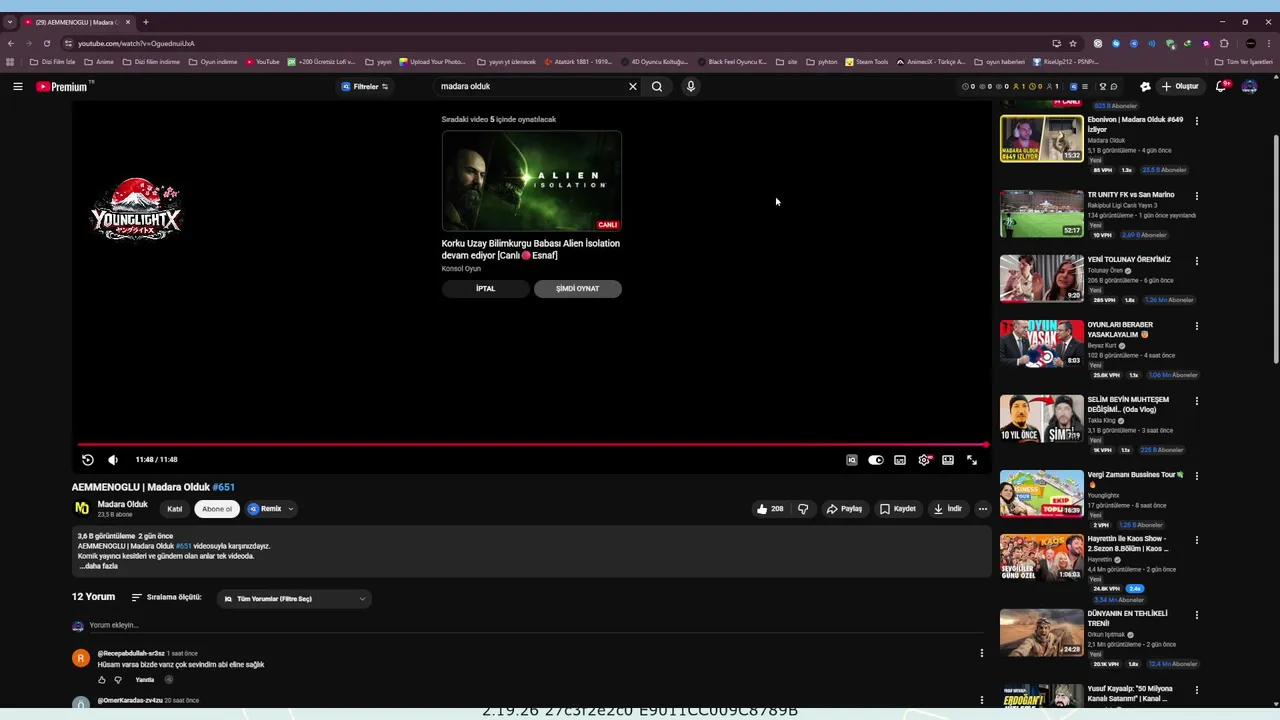Toggle the autoplay switch in player
1280x720 pixels.
876,460
